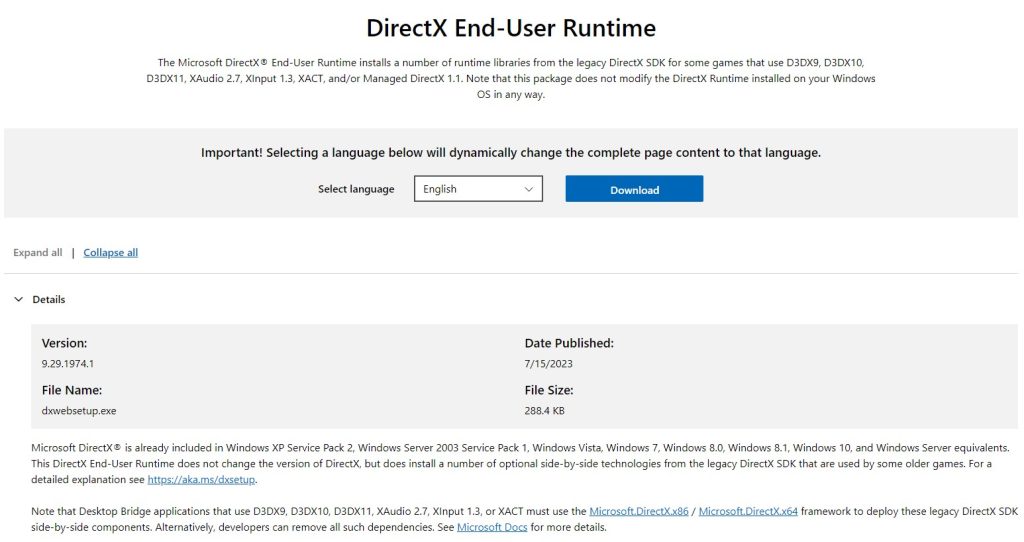Click the Date Published: label

click(x=569, y=343)
